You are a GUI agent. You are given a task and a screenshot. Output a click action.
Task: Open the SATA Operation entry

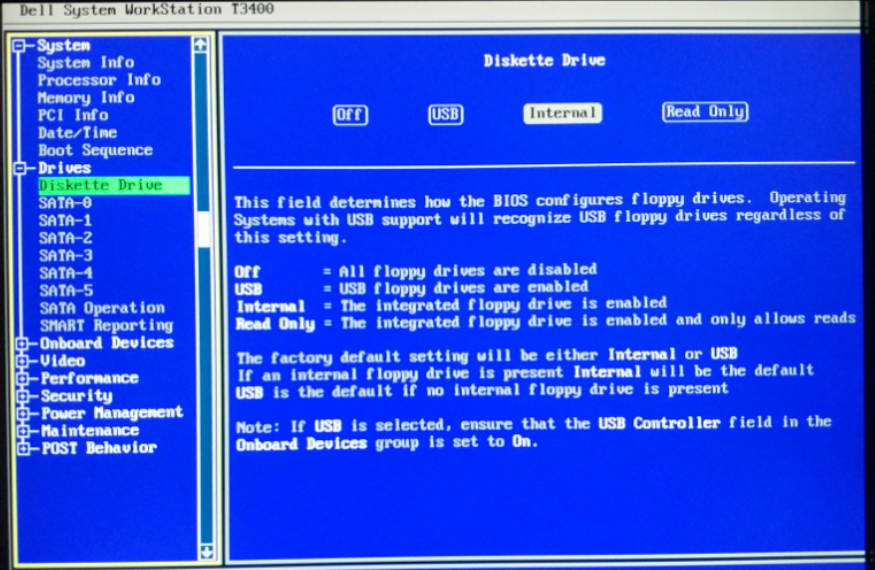(x=102, y=308)
